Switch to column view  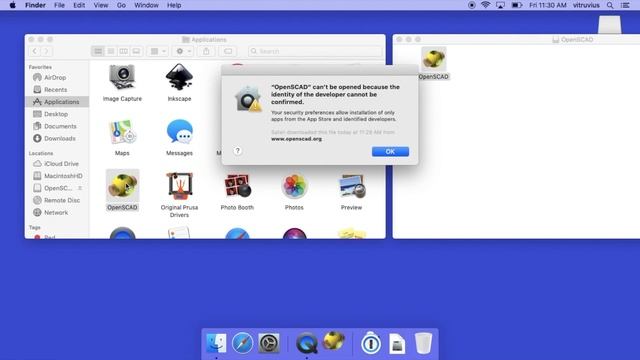[123, 51]
